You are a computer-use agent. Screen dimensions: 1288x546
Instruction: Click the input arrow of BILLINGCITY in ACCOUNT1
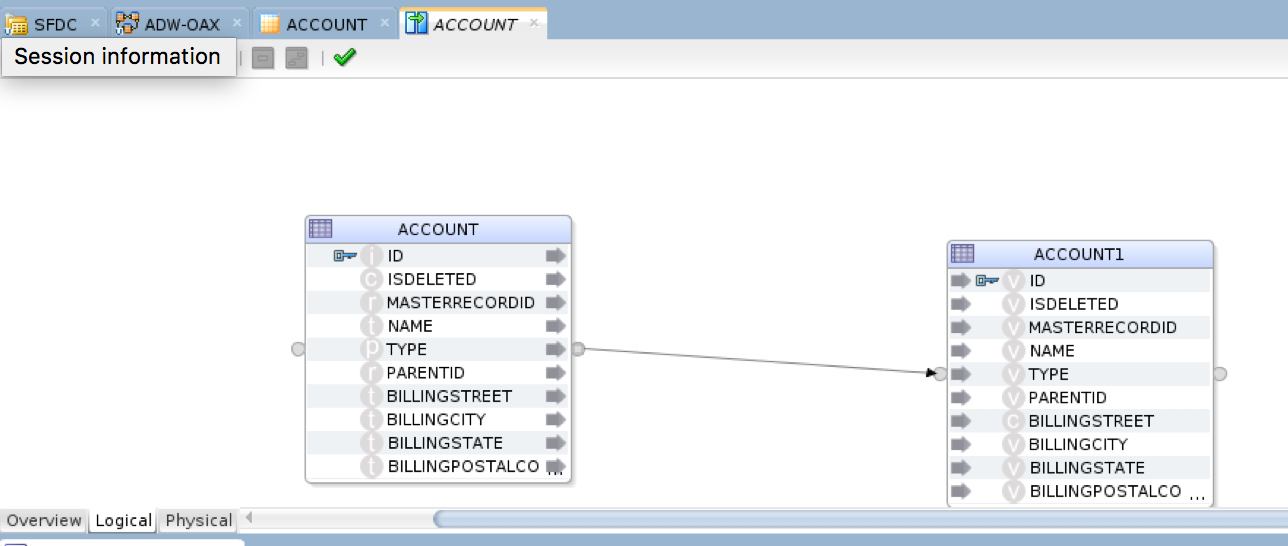[x=961, y=444]
